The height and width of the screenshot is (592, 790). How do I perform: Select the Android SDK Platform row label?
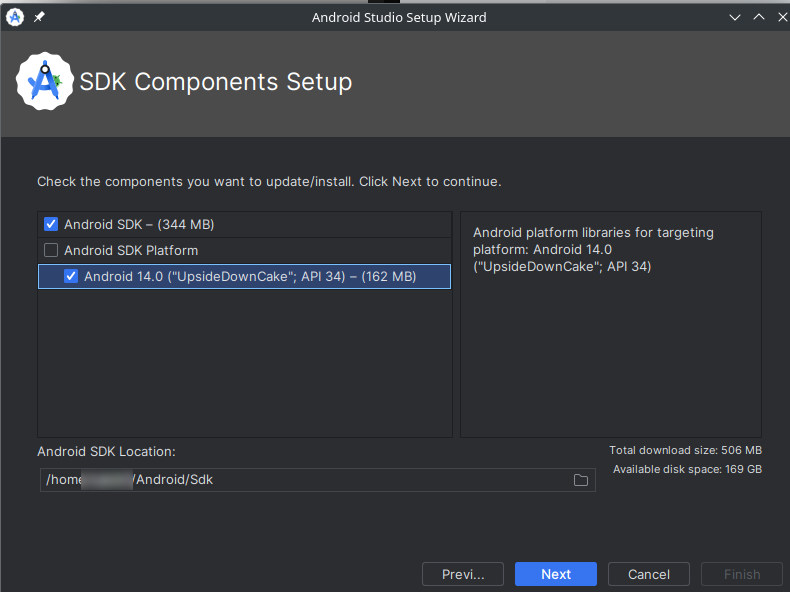pos(131,250)
